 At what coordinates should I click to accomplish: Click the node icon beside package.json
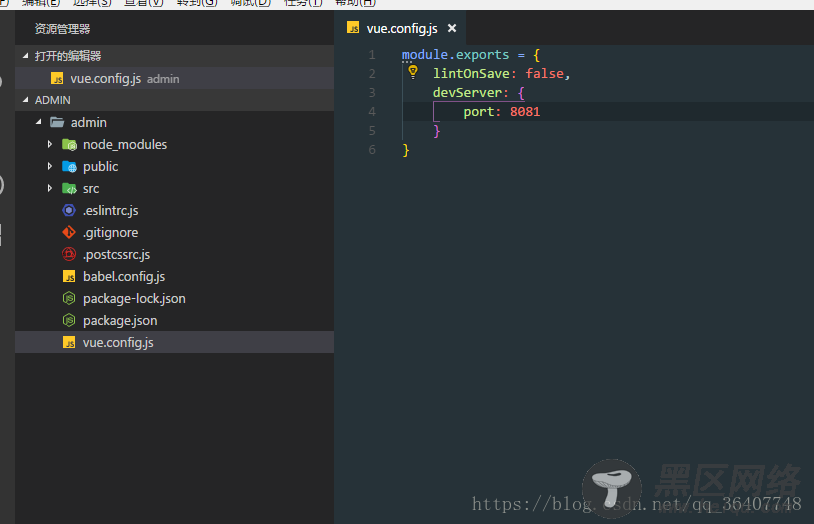[69, 320]
